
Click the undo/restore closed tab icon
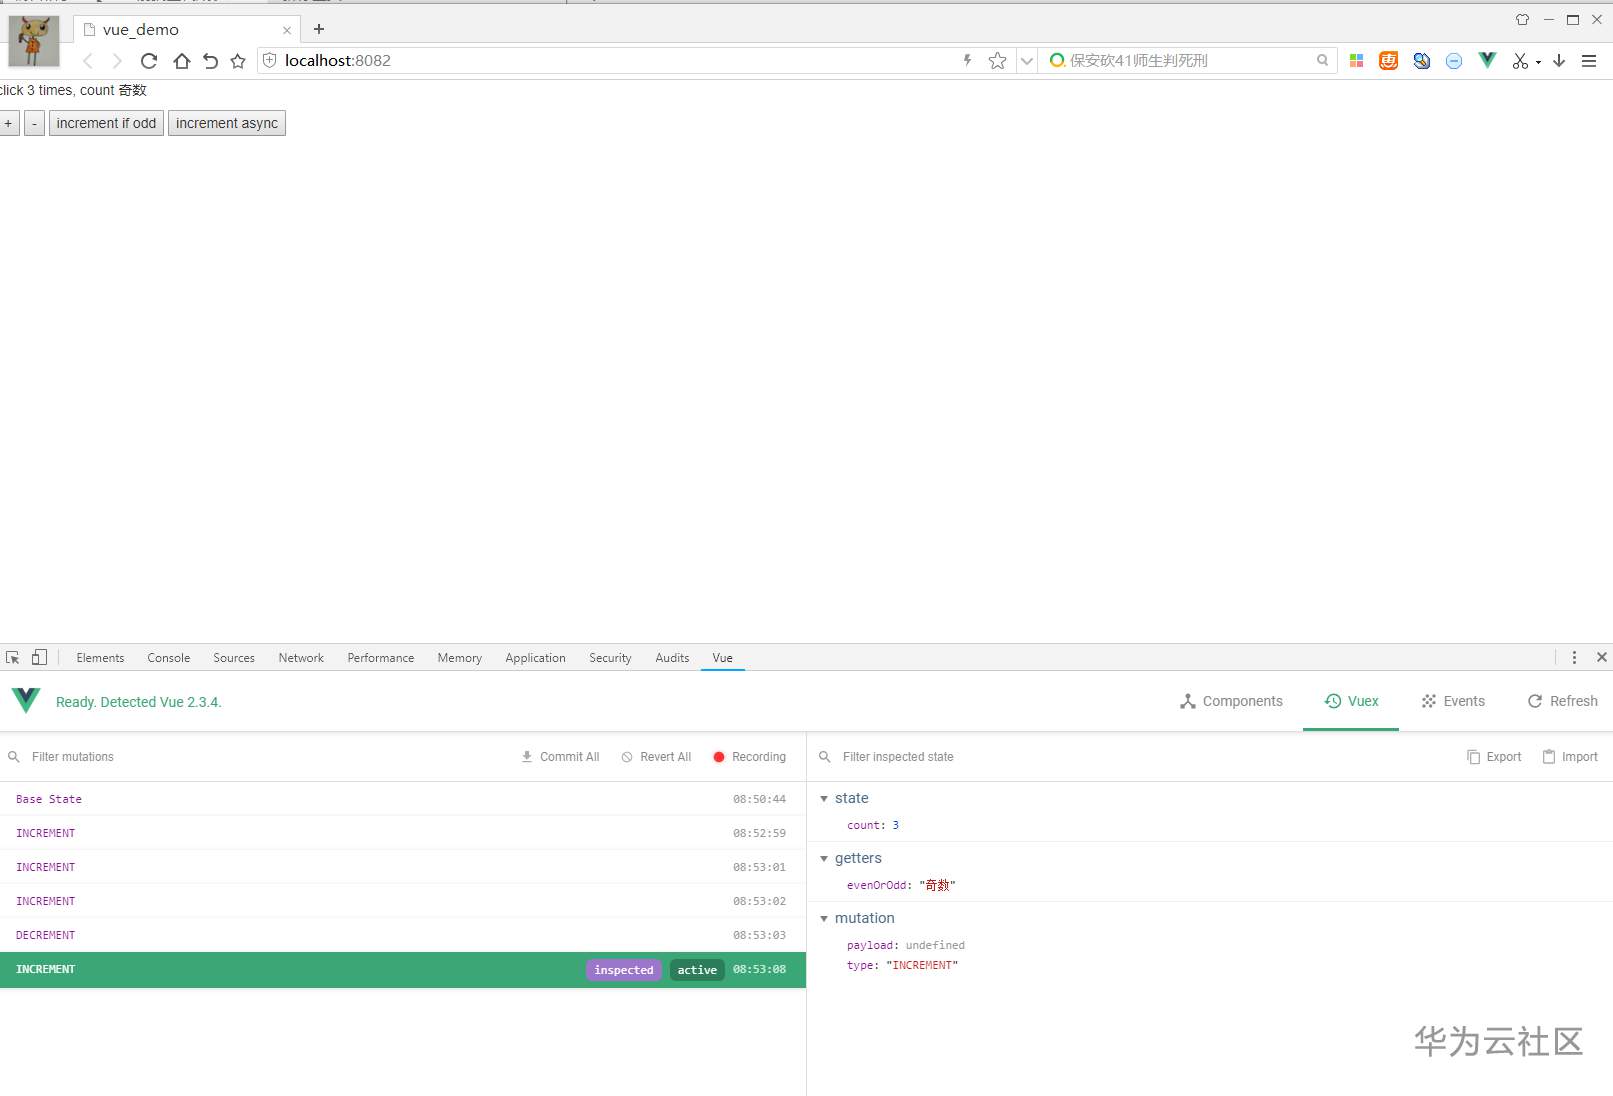210,61
